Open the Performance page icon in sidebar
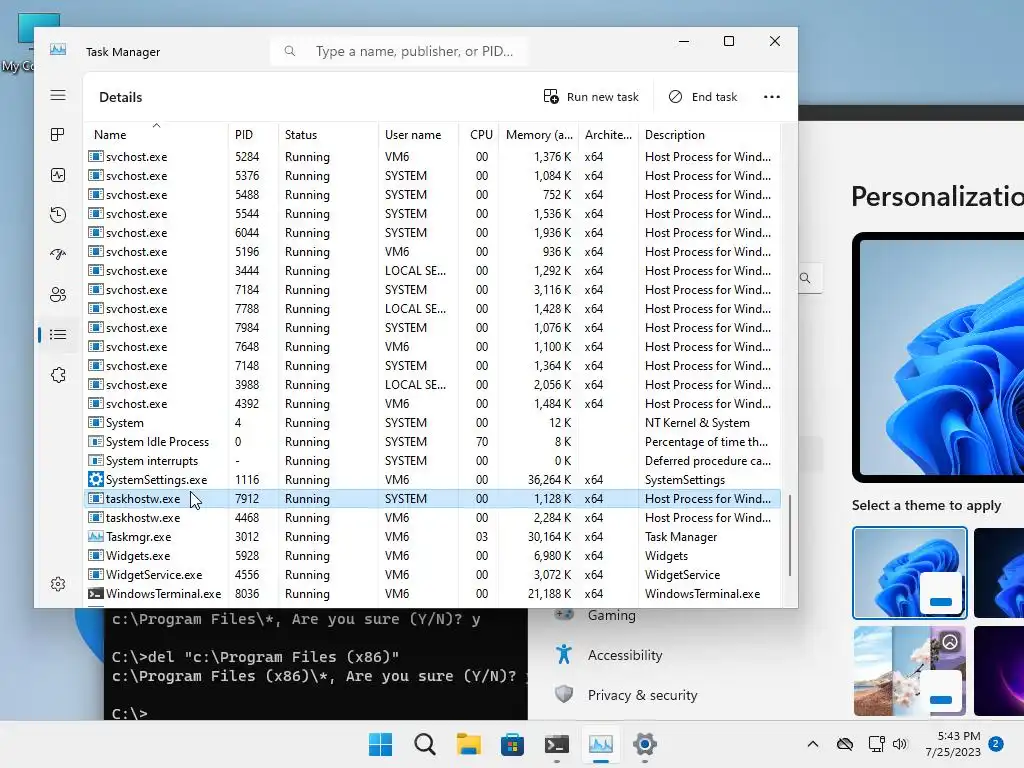 coord(58,175)
